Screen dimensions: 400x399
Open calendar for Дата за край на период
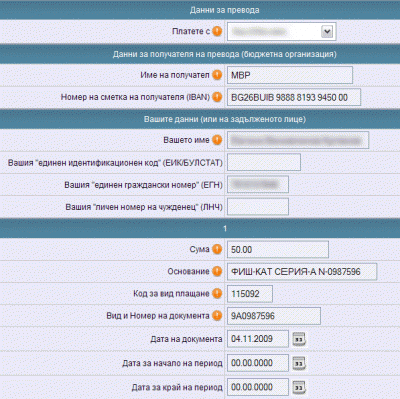[299, 387]
